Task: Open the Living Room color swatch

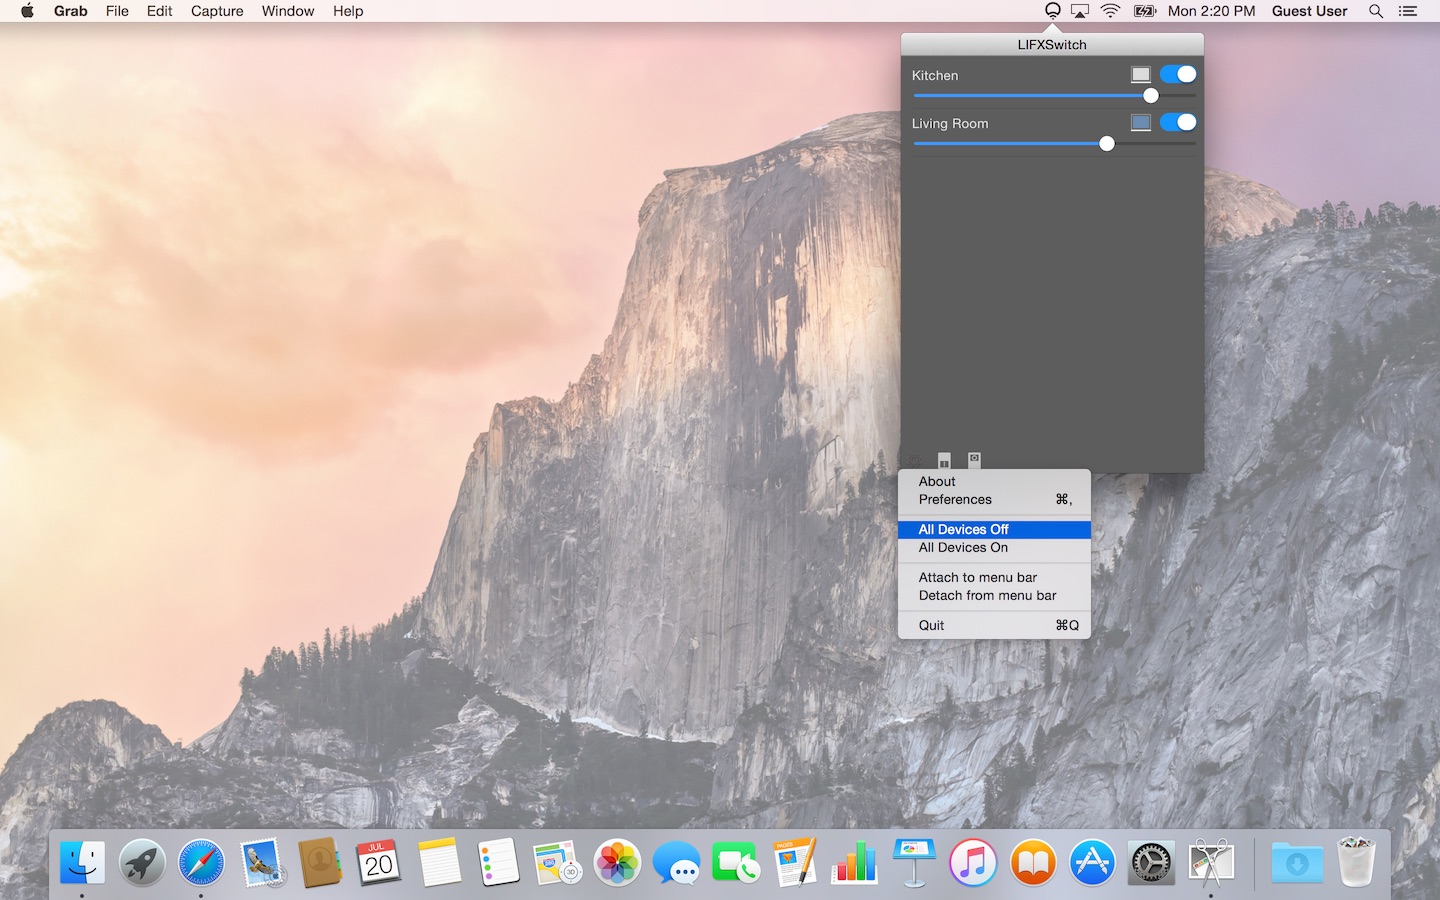Action: coord(1140,122)
